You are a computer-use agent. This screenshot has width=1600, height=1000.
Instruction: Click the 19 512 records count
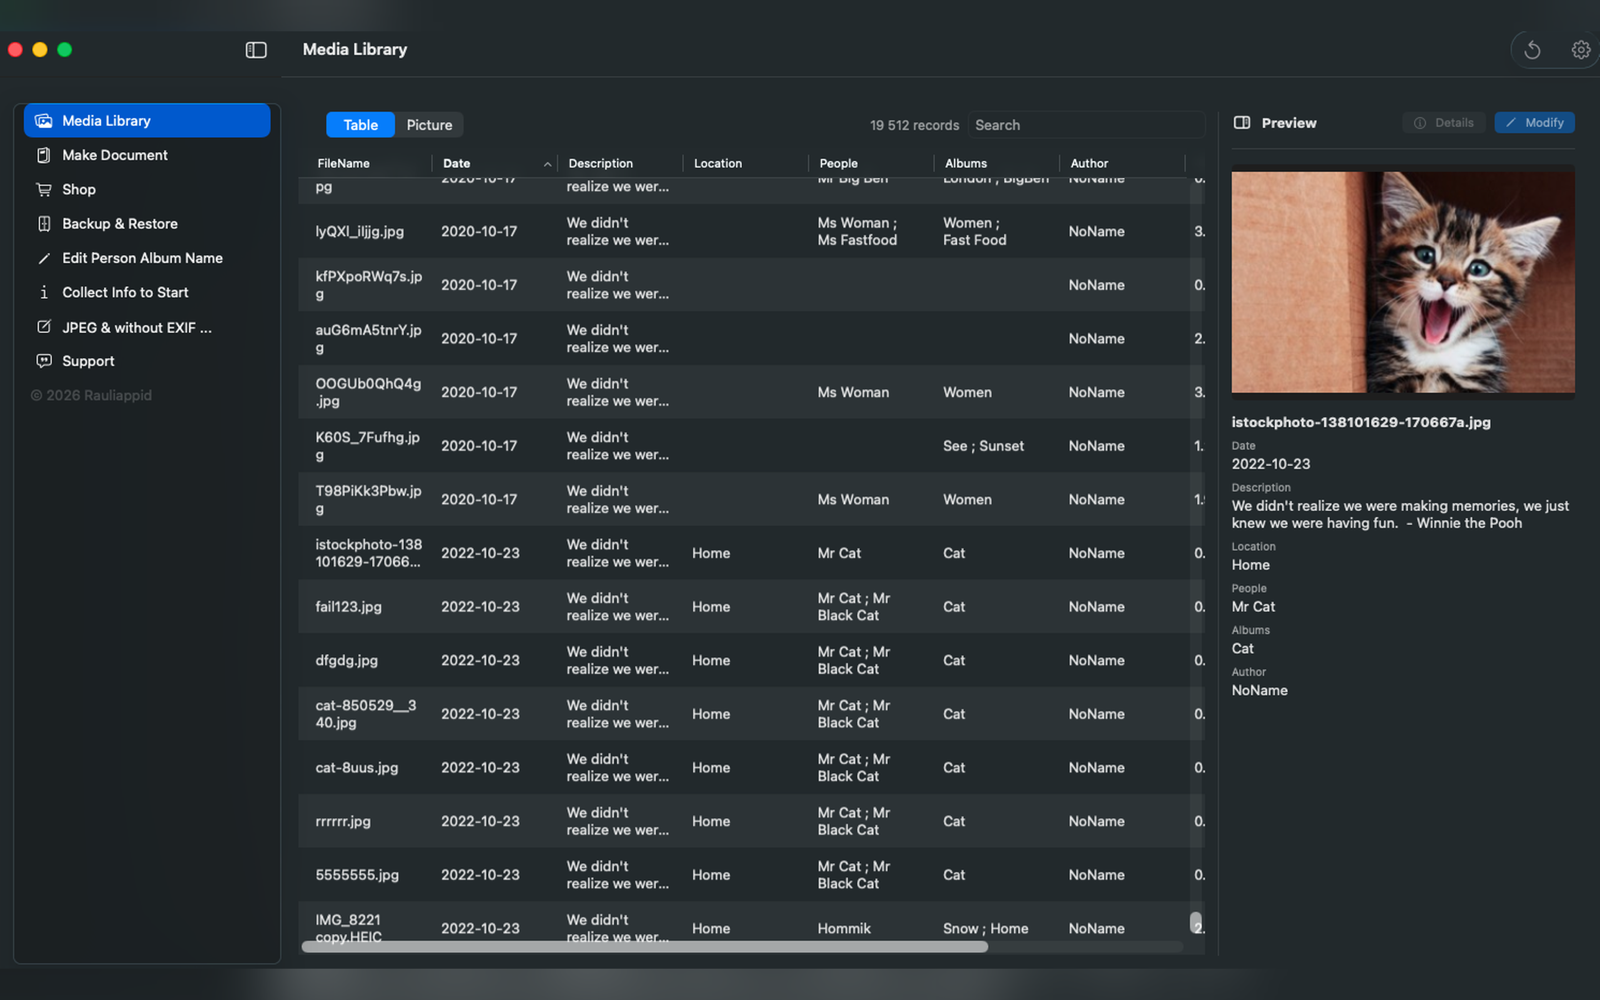pyautogui.click(x=914, y=125)
